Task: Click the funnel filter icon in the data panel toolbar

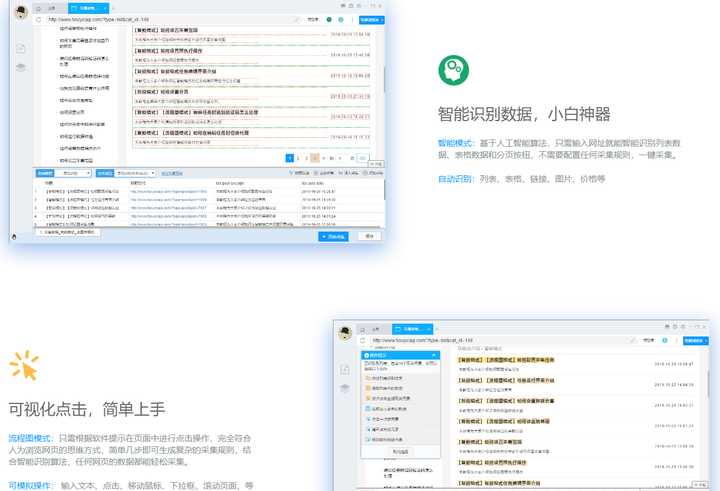Action: 291,173
